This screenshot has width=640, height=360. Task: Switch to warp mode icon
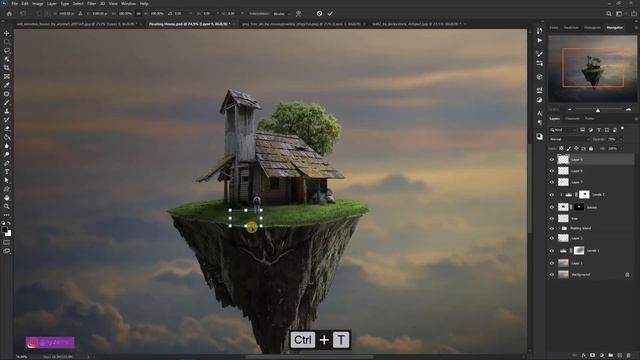point(298,13)
